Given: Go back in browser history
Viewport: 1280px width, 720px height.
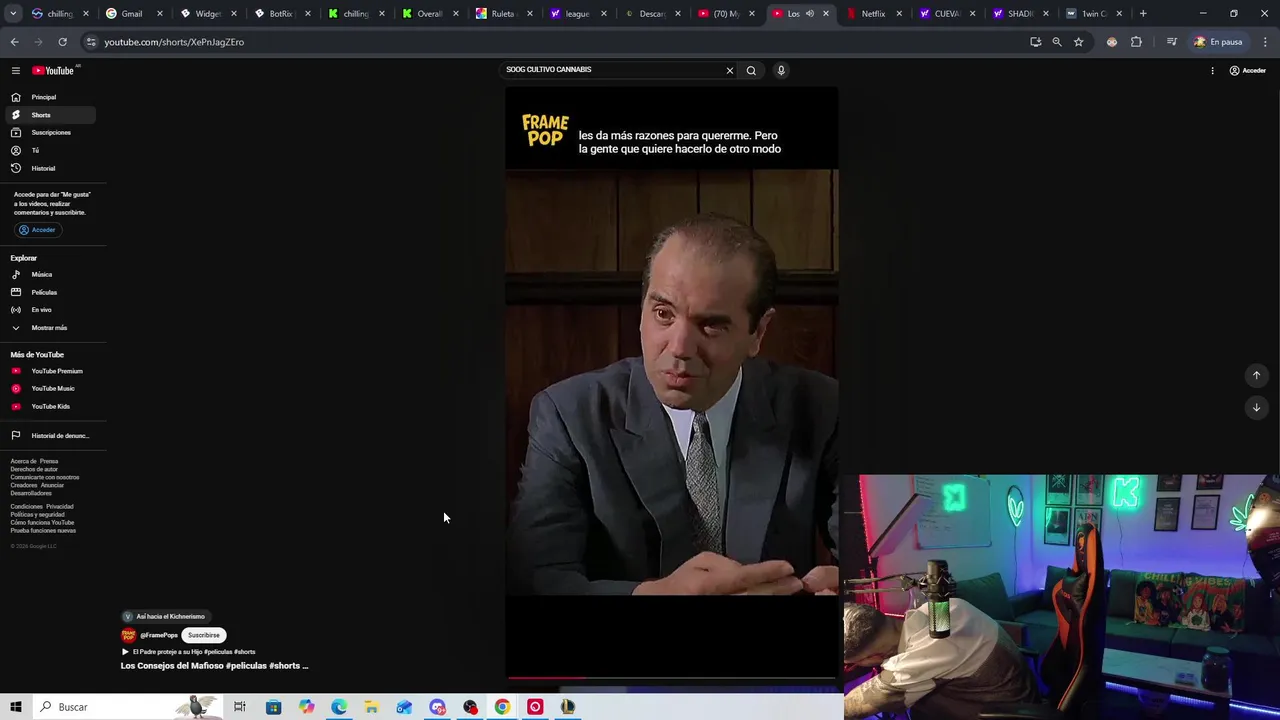Looking at the screenshot, I should pyautogui.click(x=14, y=42).
